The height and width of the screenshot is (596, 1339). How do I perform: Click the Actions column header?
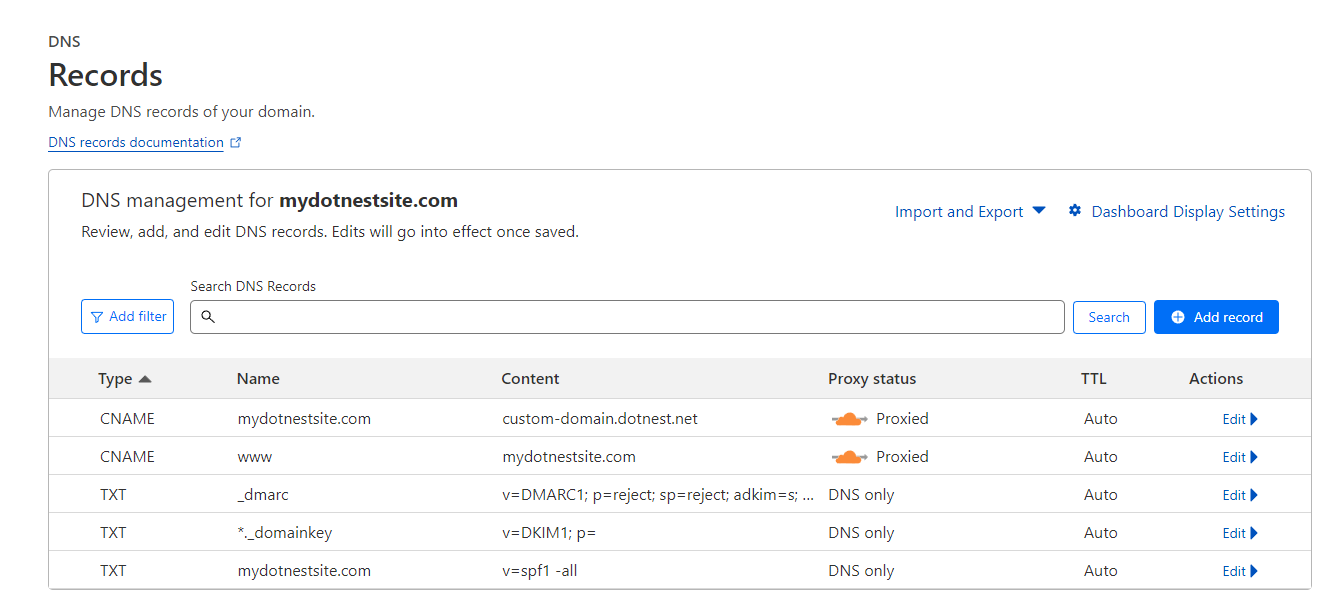pos(1216,379)
